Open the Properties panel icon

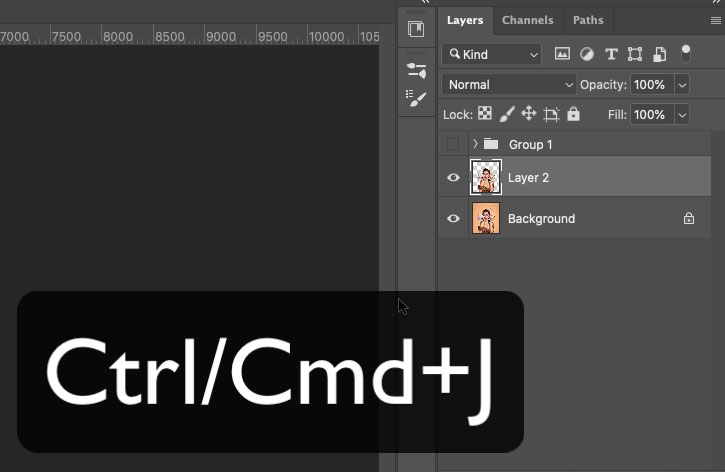[416, 70]
